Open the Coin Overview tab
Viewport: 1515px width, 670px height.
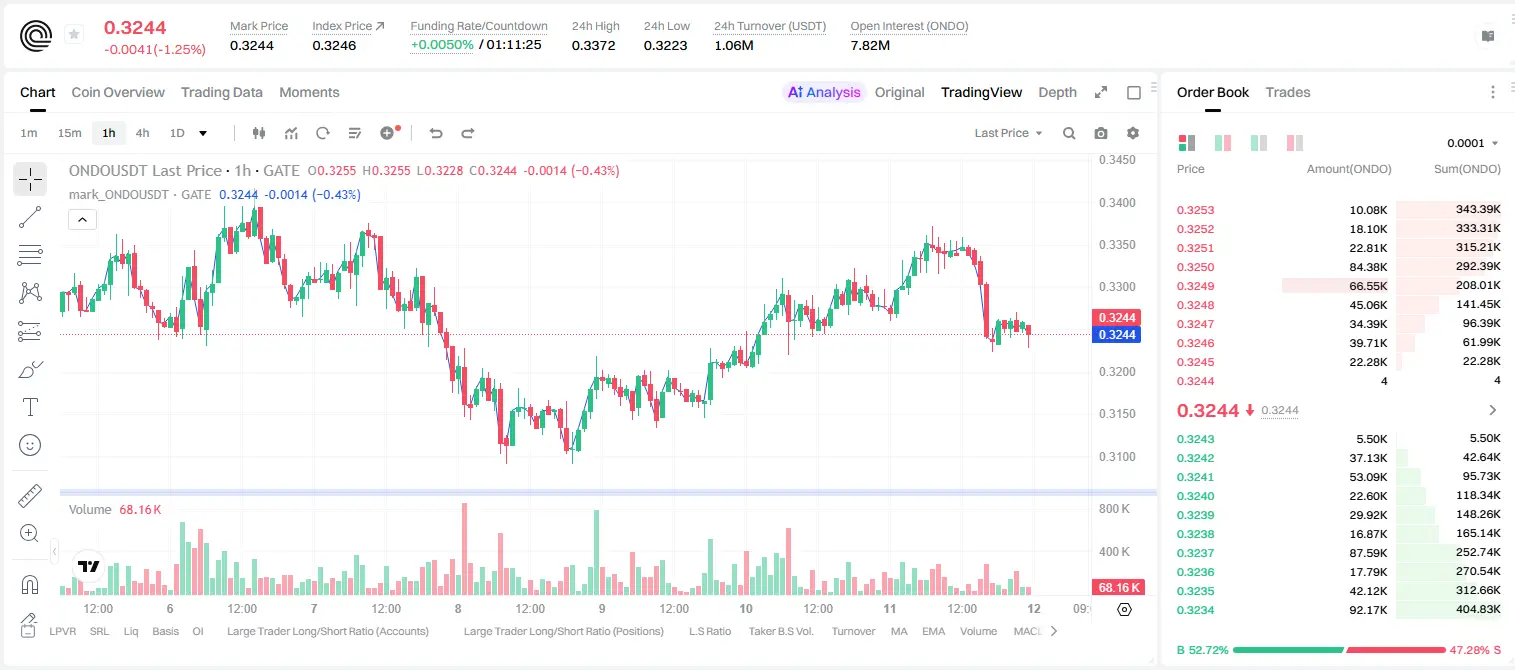click(x=118, y=92)
